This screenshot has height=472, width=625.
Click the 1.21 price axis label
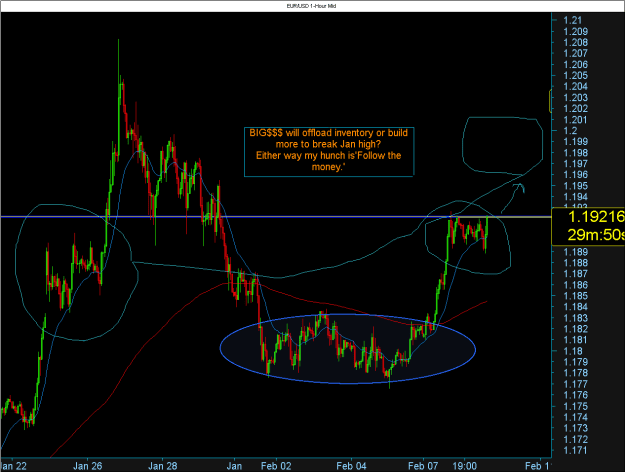click(572, 20)
